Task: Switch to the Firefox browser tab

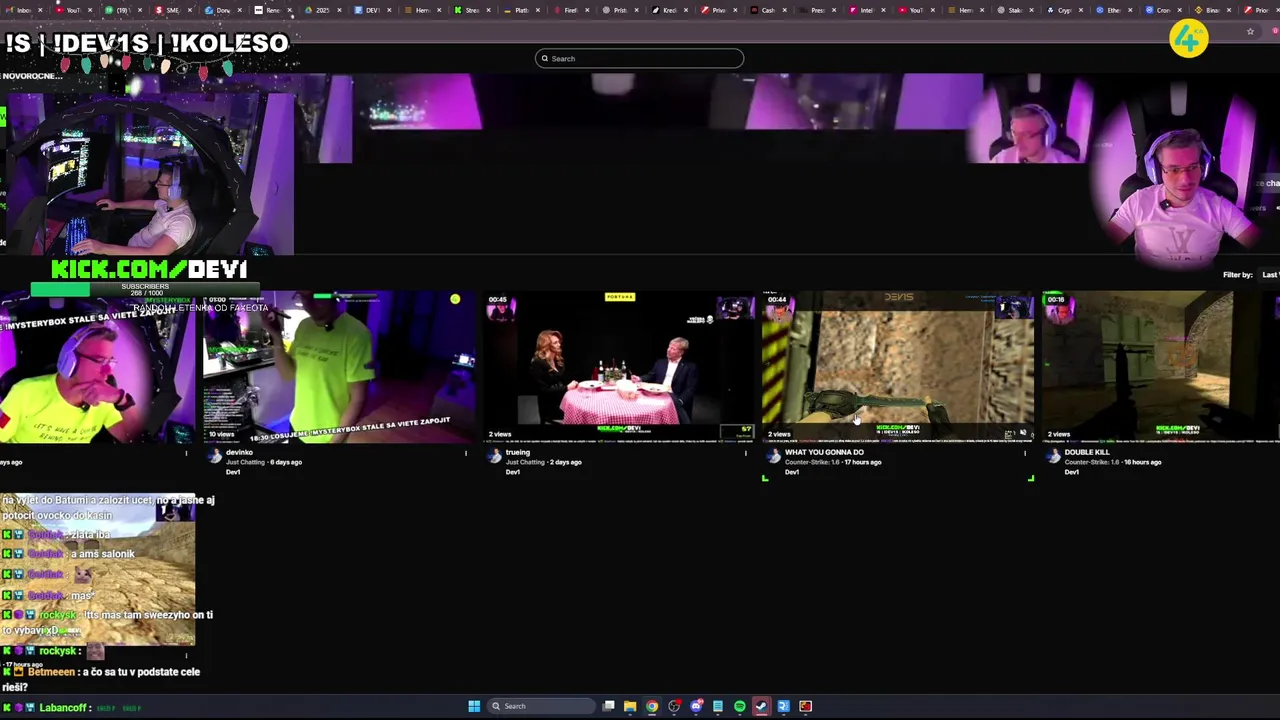Action: (570, 10)
